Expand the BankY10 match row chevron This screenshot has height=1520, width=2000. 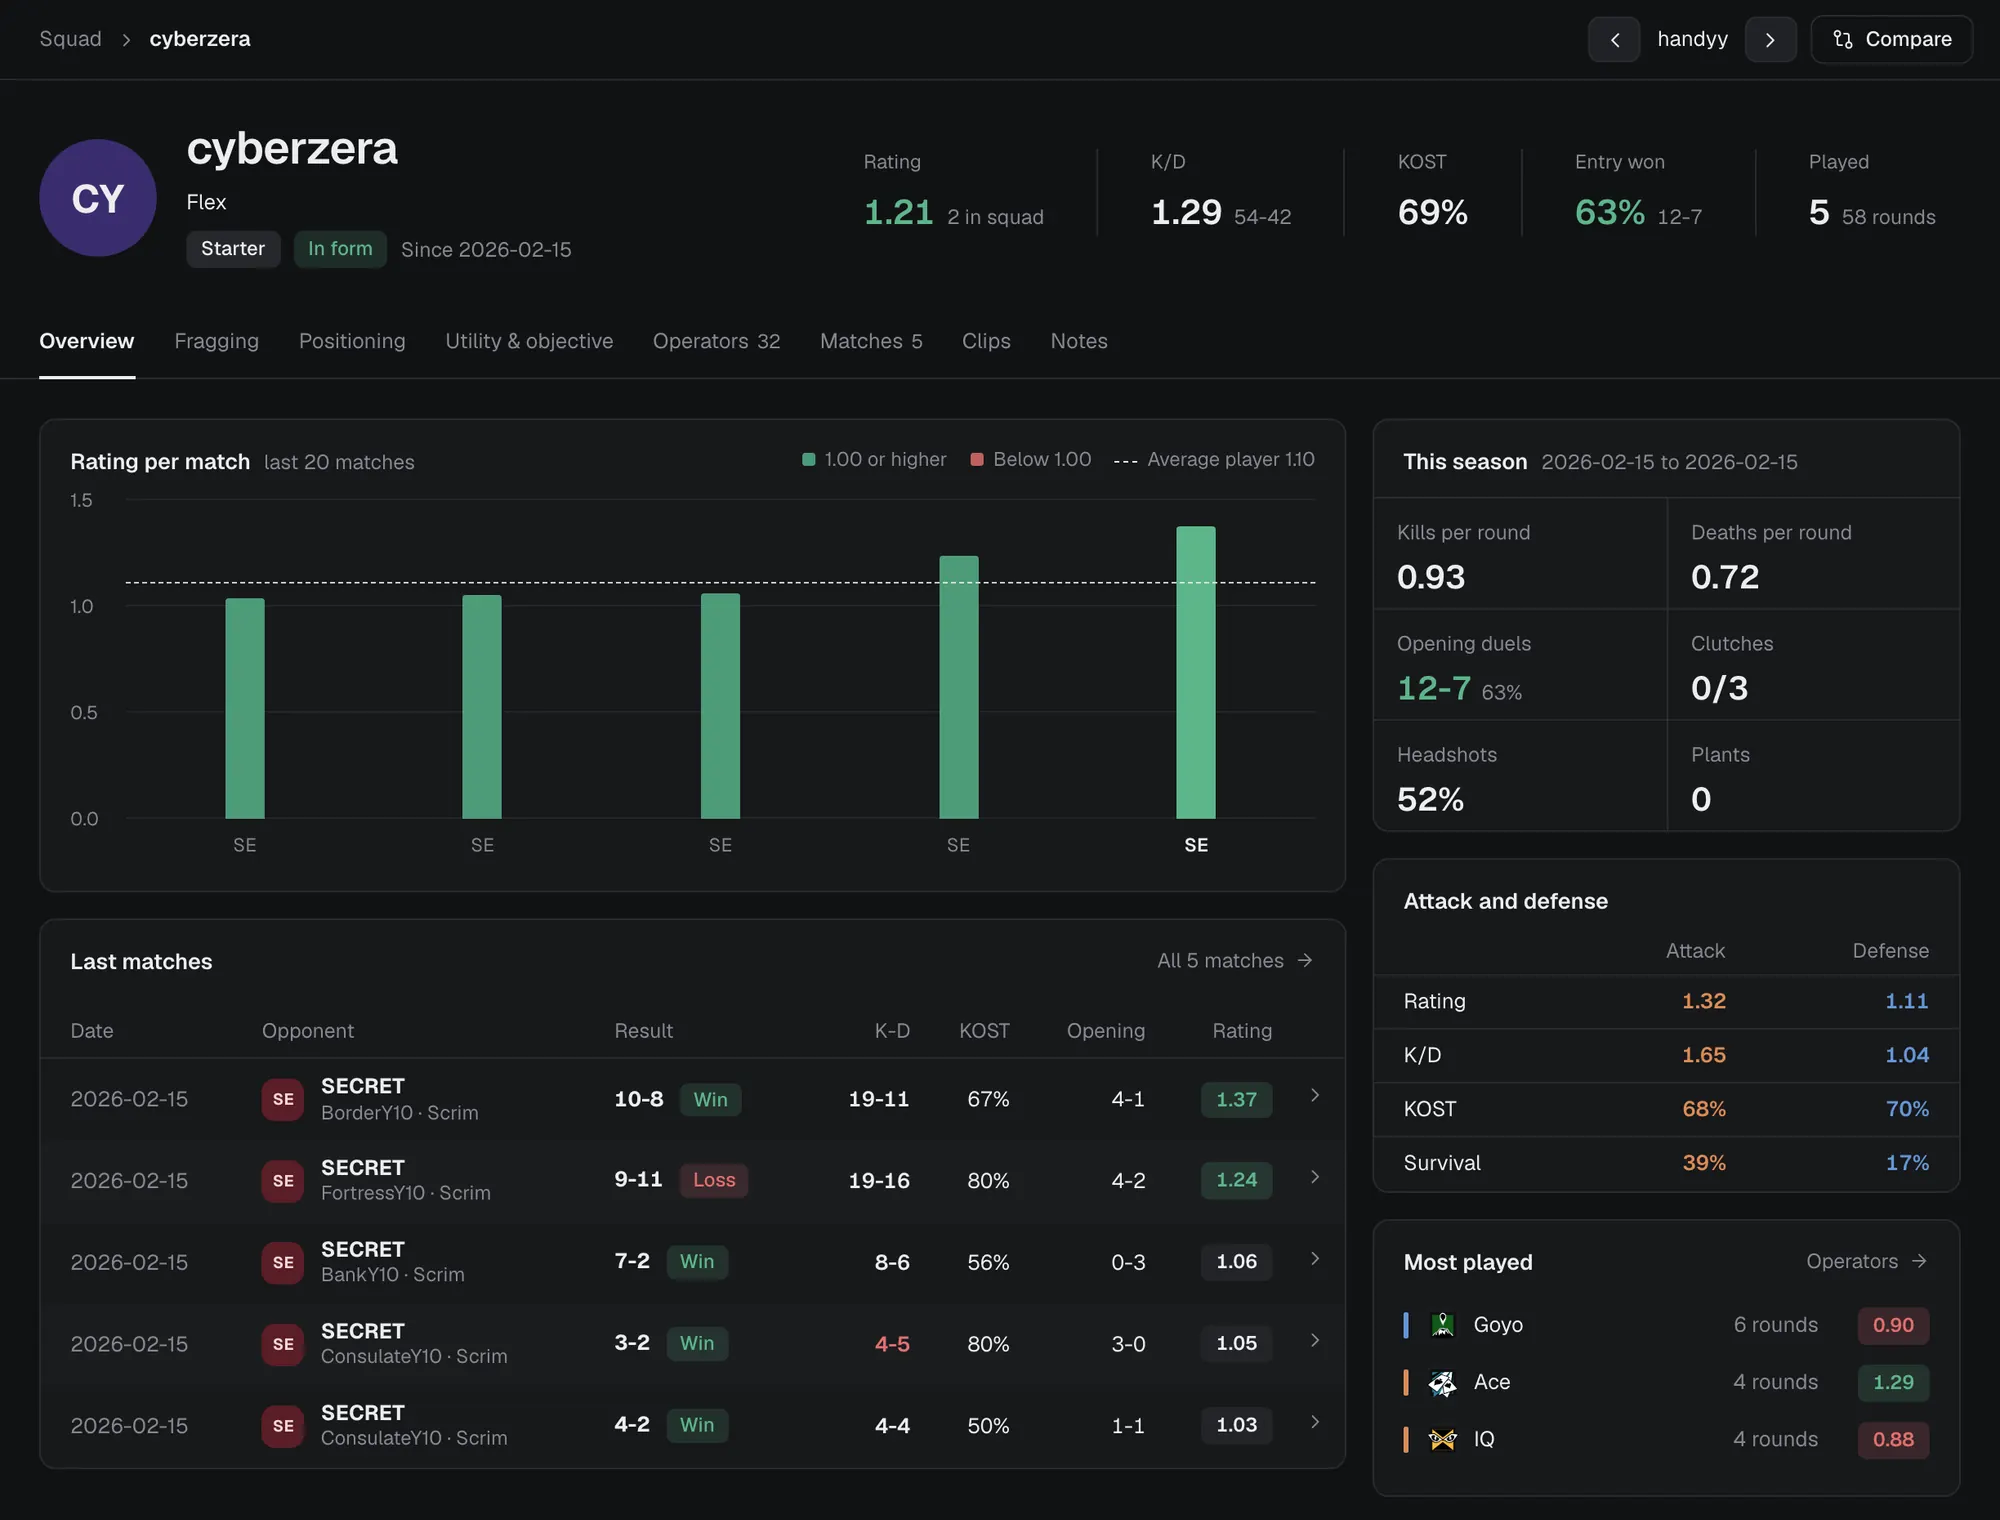click(x=1315, y=1259)
